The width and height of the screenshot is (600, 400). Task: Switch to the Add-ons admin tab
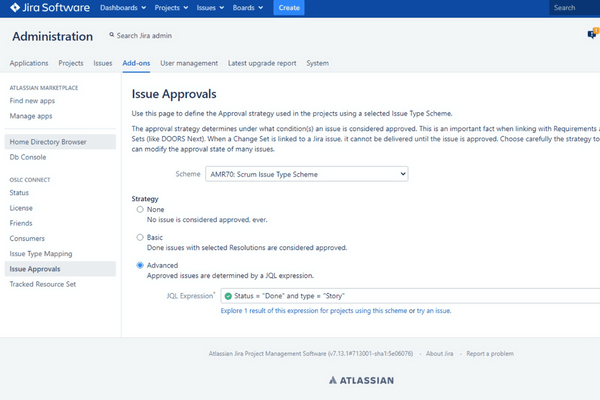(x=136, y=63)
